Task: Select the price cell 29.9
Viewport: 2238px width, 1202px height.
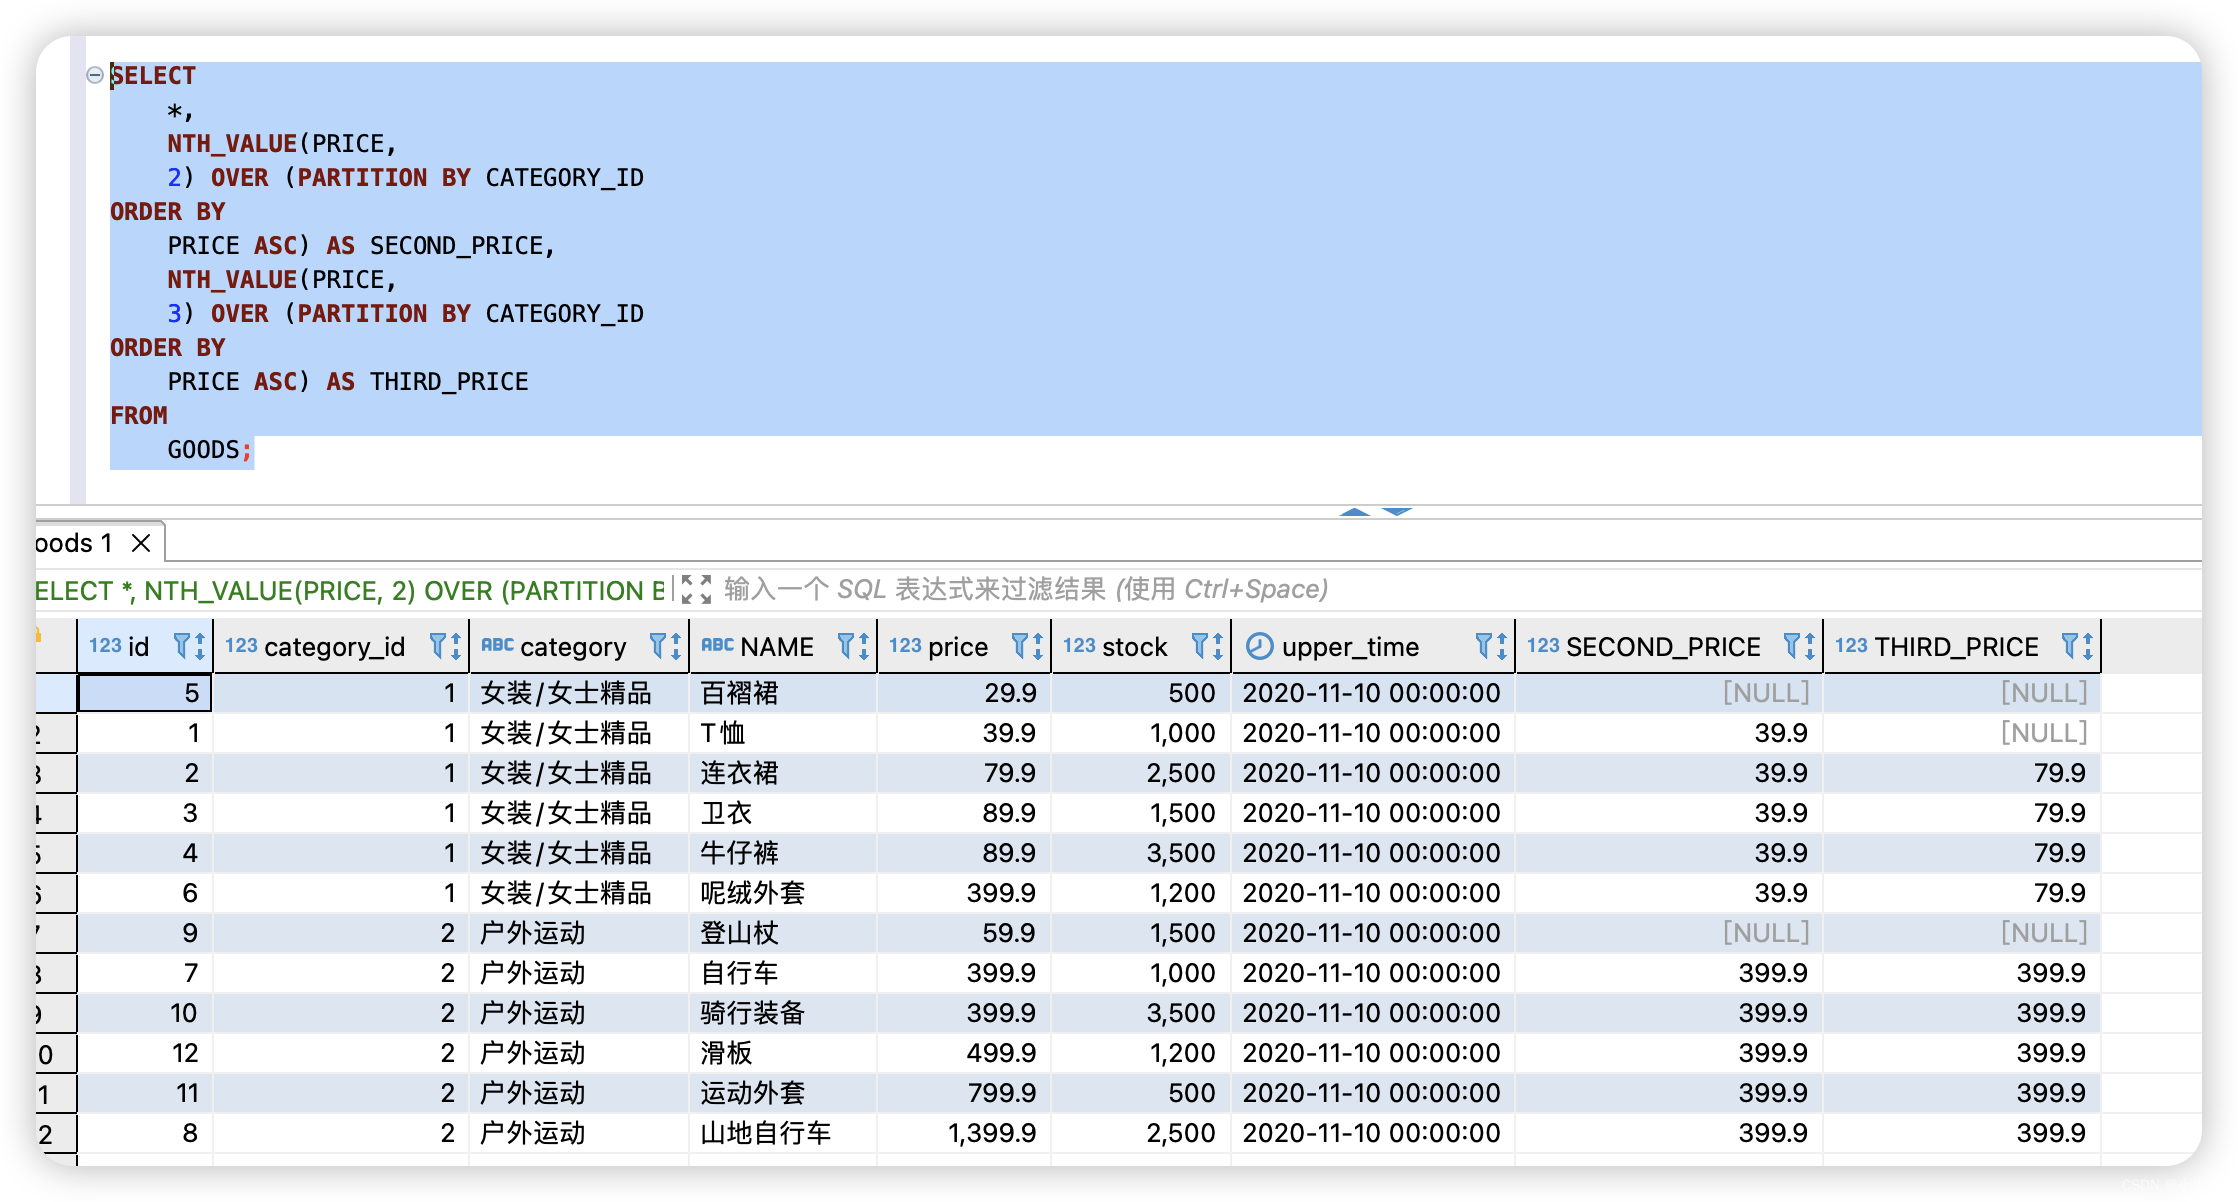Action: 964,693
